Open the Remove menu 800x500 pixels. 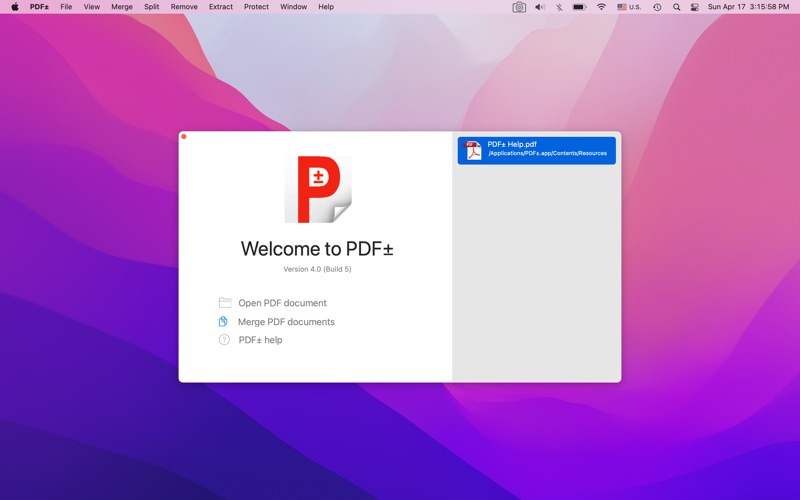[x=184, y=7]
